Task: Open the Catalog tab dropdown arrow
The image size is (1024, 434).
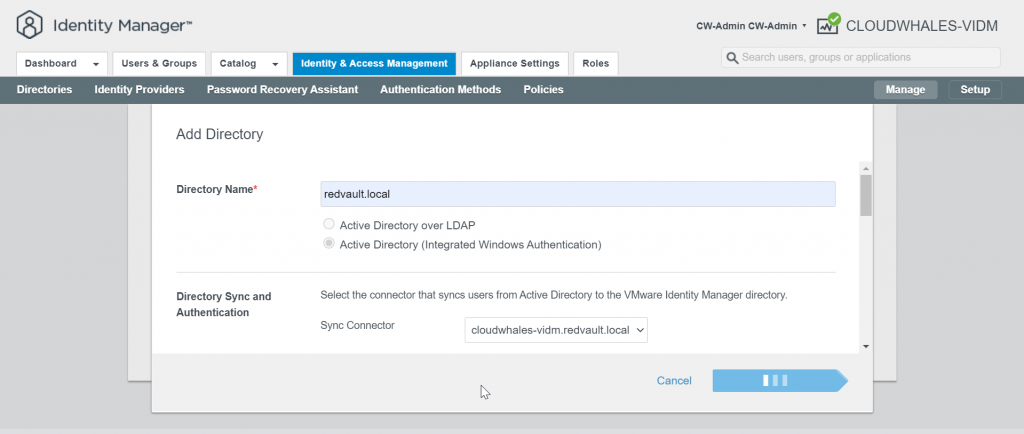Action: [x=275, y=64]
